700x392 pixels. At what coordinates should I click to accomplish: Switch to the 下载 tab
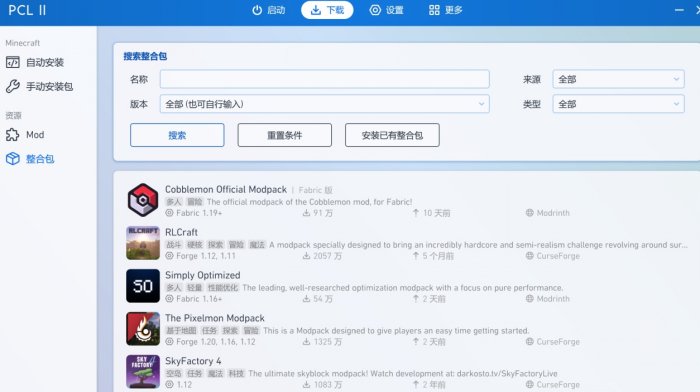(327, 10)
